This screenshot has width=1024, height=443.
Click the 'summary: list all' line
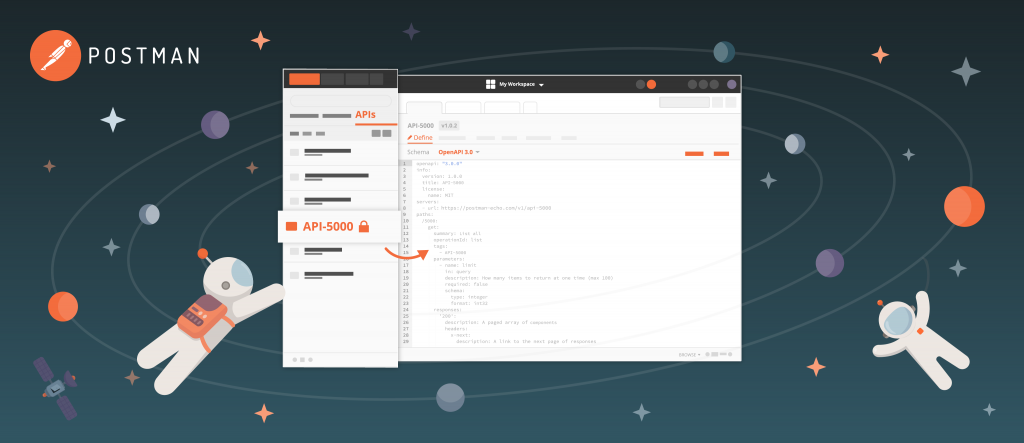click(457, 233)
